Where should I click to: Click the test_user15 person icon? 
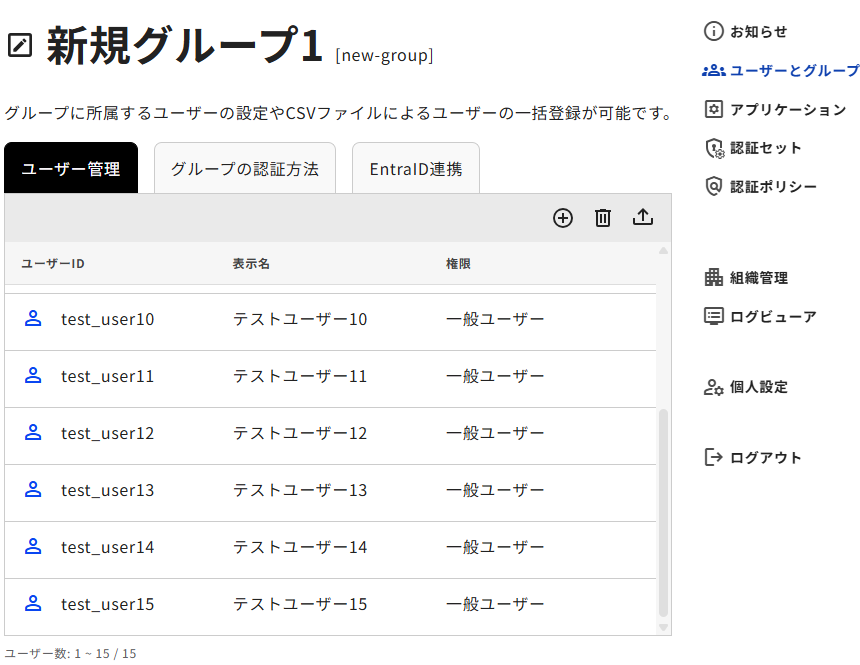pyautogui.click(x=33, y=604)
